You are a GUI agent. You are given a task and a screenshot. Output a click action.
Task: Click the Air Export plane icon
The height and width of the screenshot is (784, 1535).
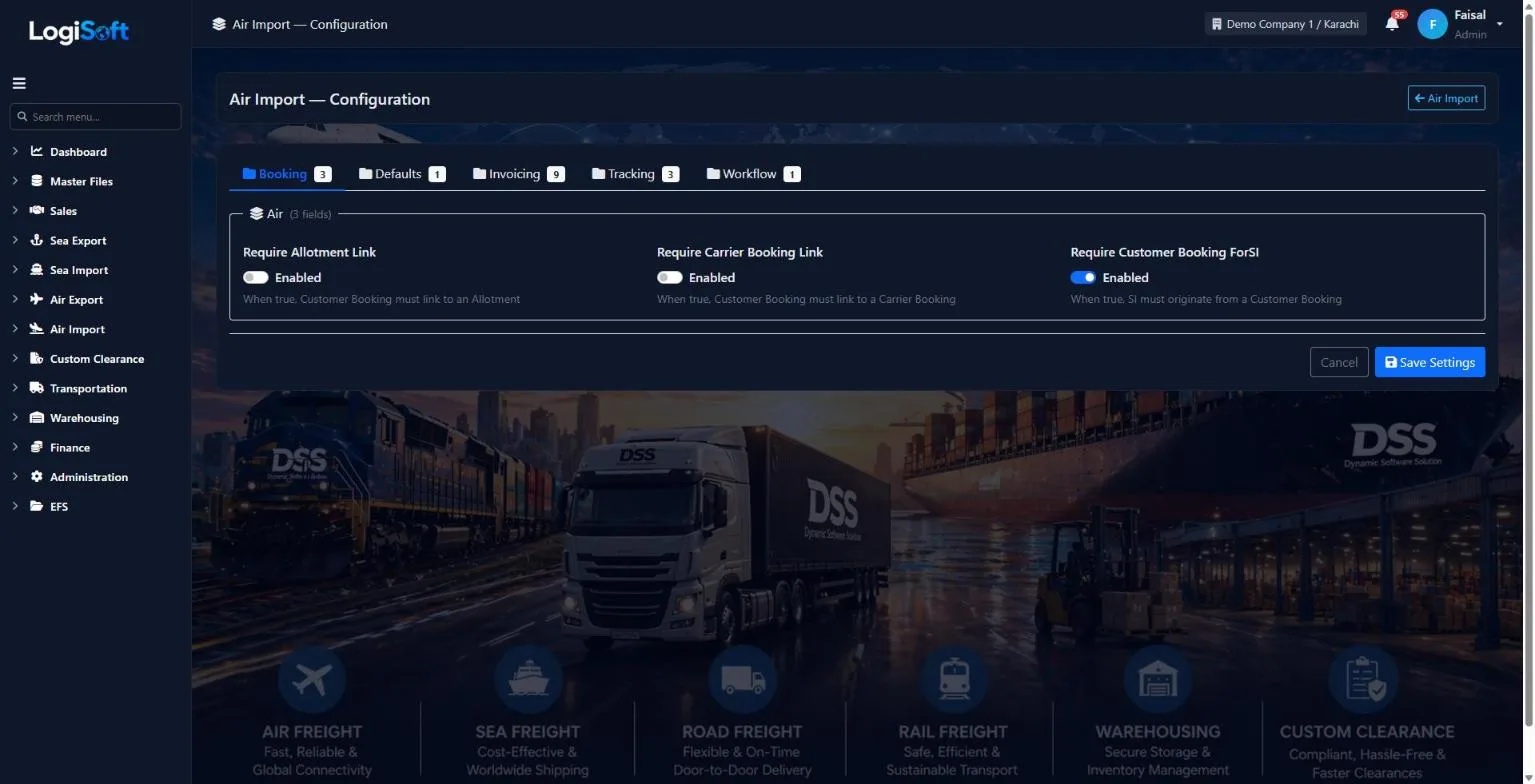click(37, 299)
